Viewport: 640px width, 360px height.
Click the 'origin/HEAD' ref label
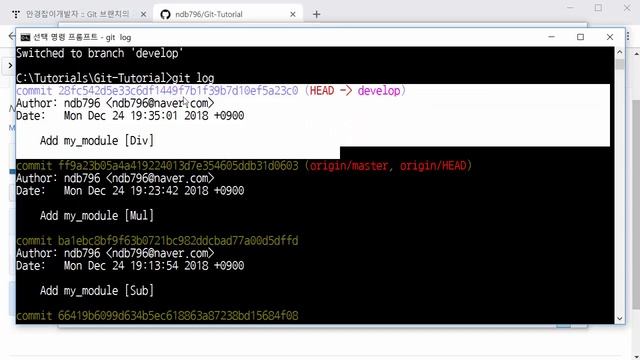pyautogui.click(x=433, y=166)
